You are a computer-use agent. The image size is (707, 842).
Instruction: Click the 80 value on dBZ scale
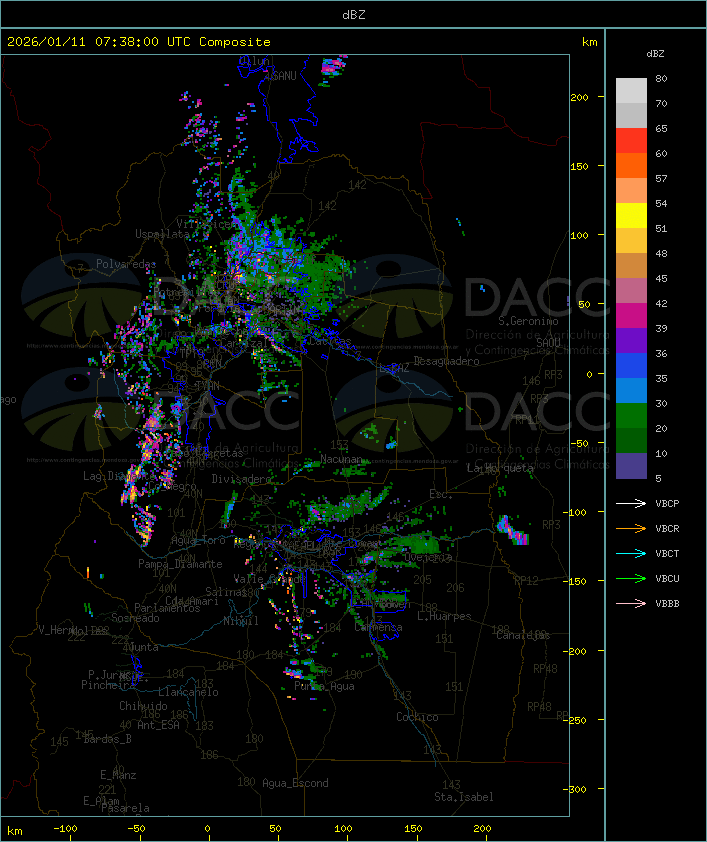(x=661, y=78)
